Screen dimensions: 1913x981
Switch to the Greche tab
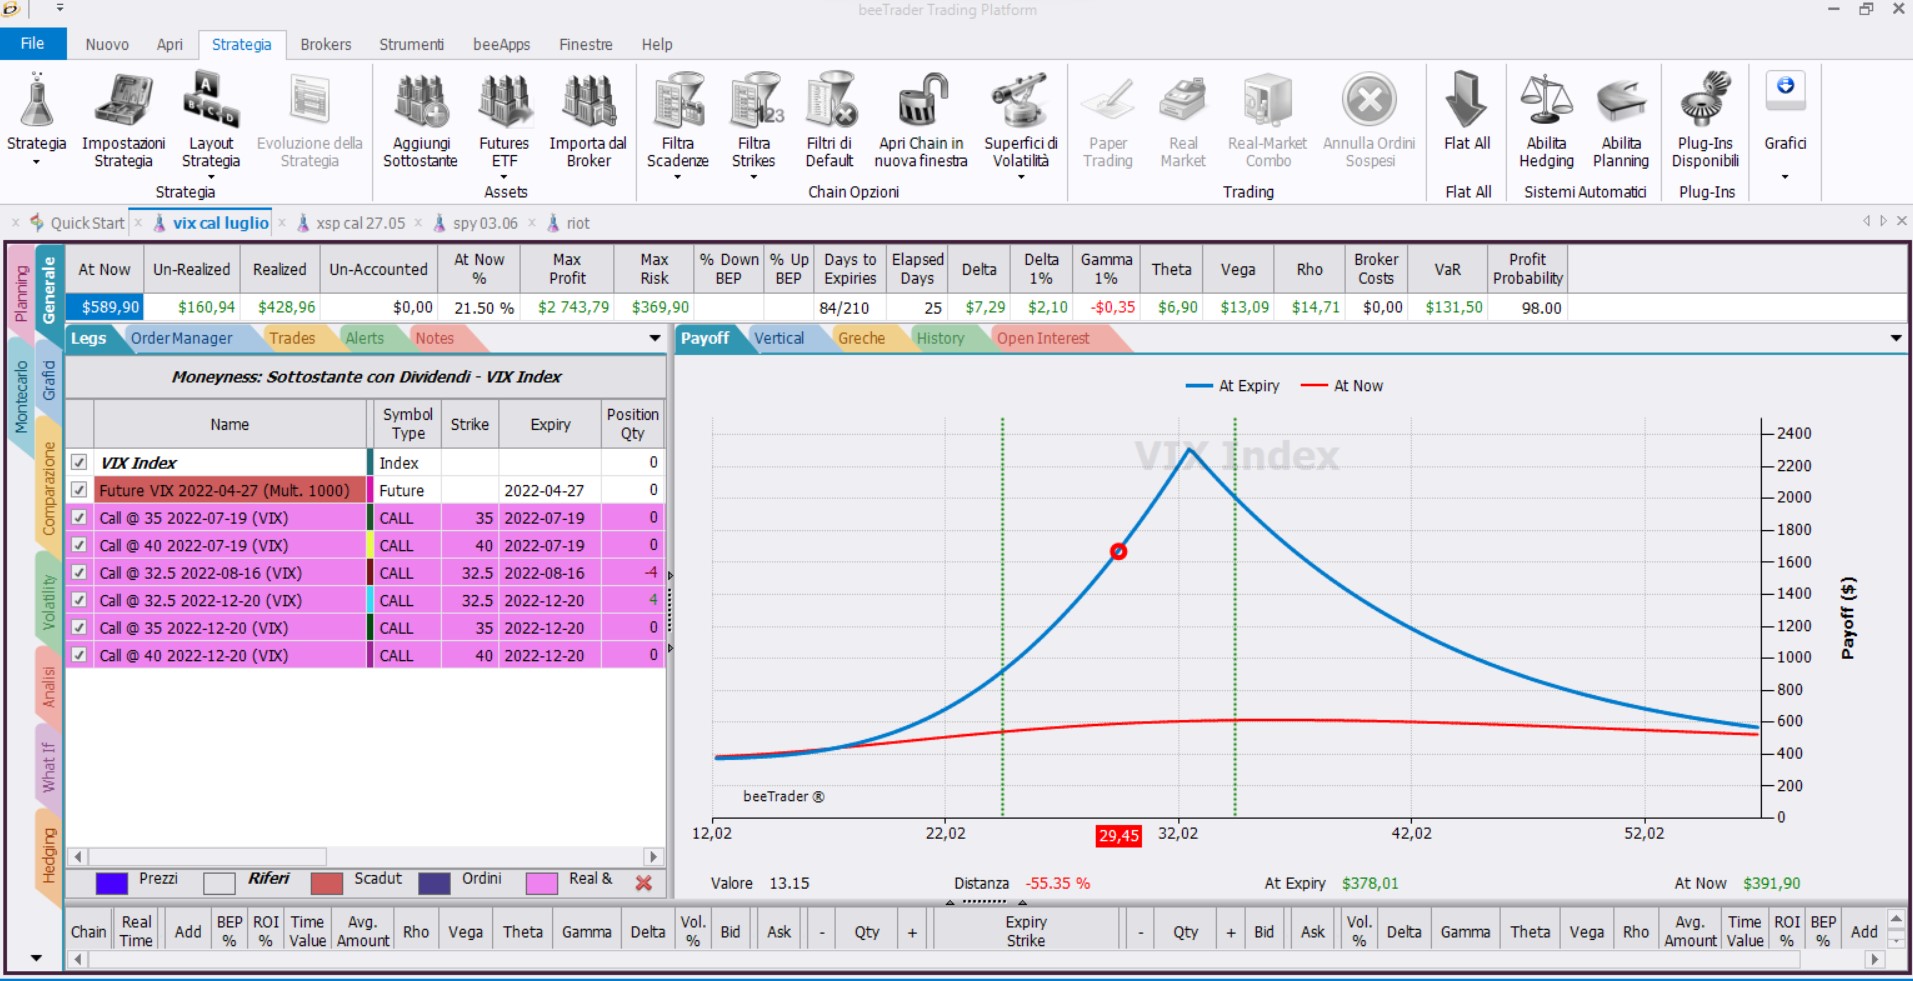(x=861, y=338)
